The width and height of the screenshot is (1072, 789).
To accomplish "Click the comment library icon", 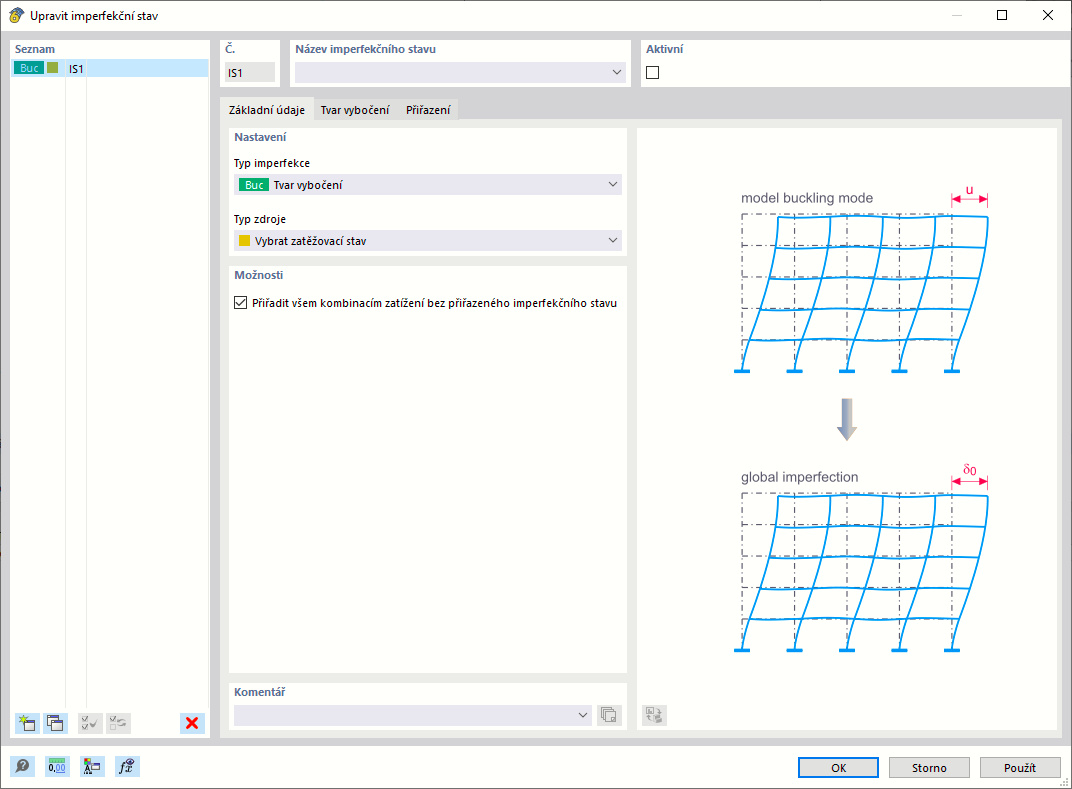I will tap(608, 715).
